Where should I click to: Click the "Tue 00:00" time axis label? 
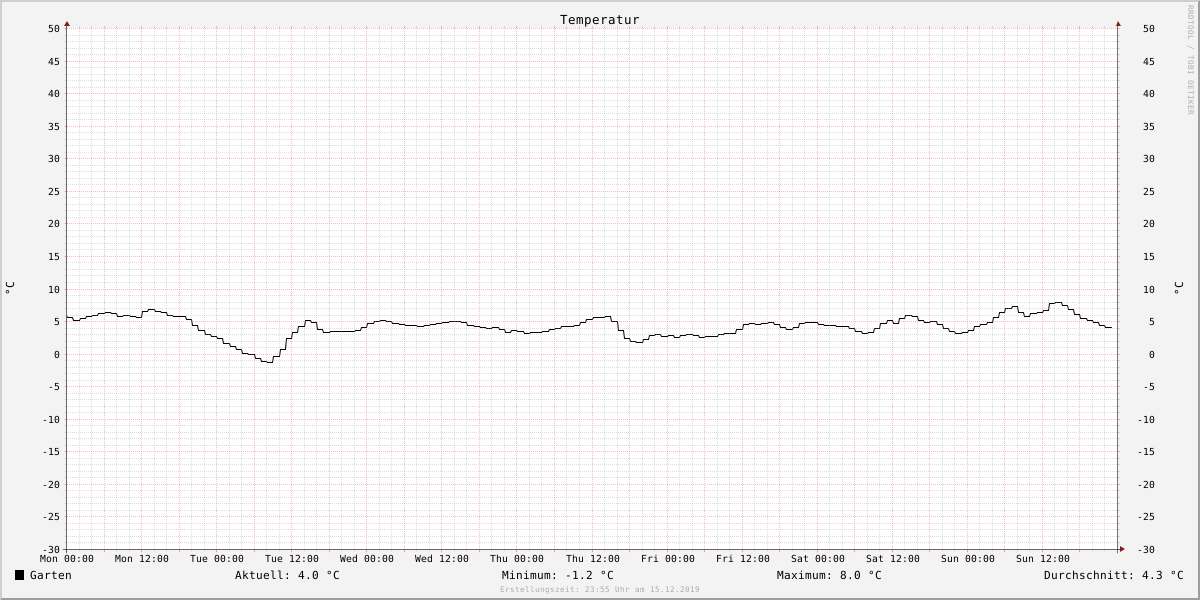[217, 559]
